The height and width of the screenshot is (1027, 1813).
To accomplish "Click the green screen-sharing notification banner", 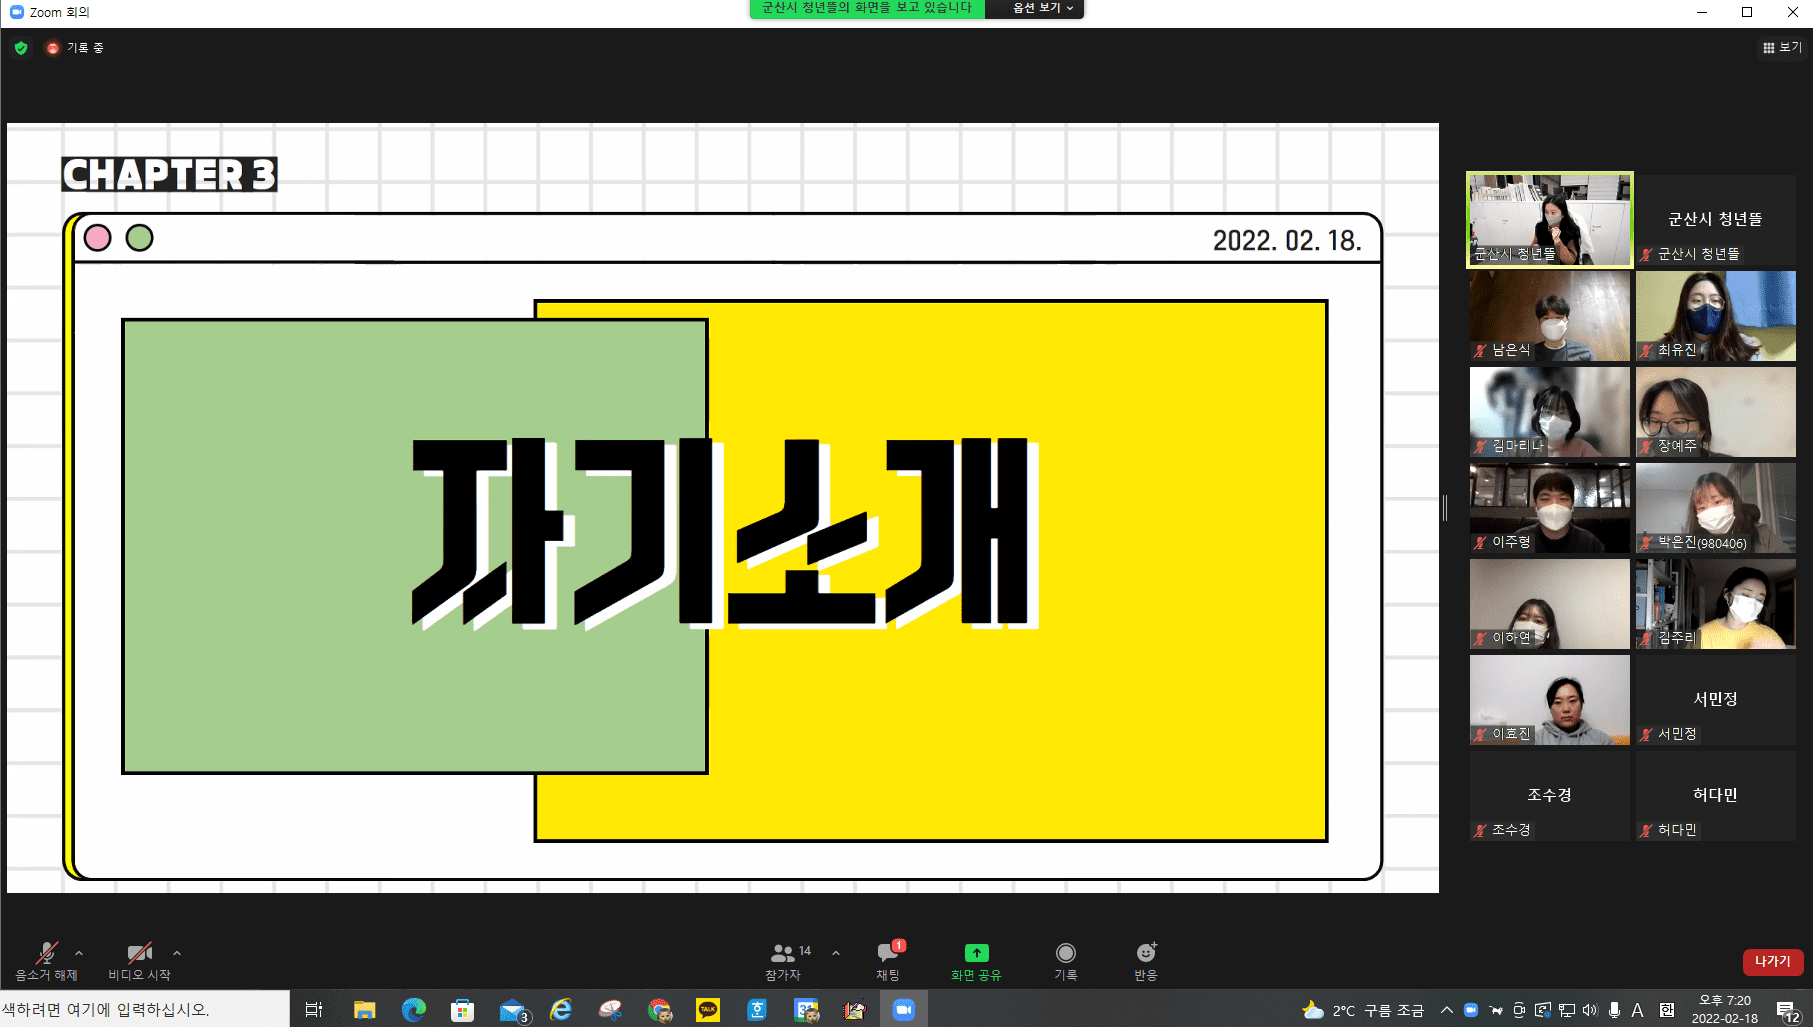I will pos(867,8).
